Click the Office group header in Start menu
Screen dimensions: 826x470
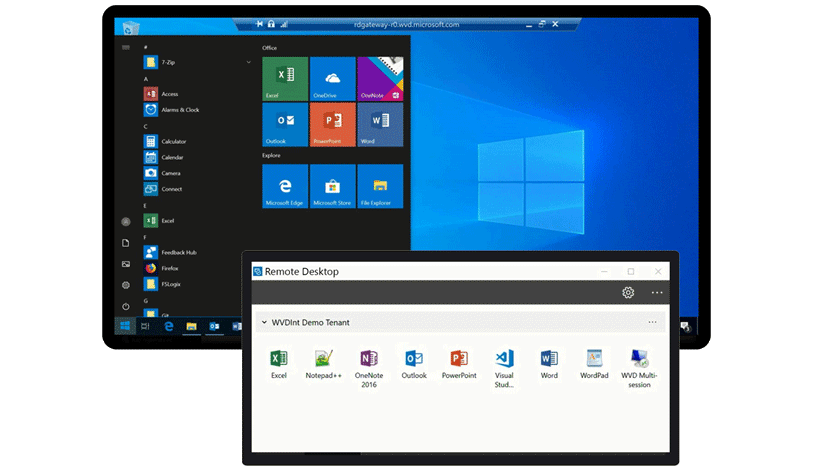(x=269, y=48)
